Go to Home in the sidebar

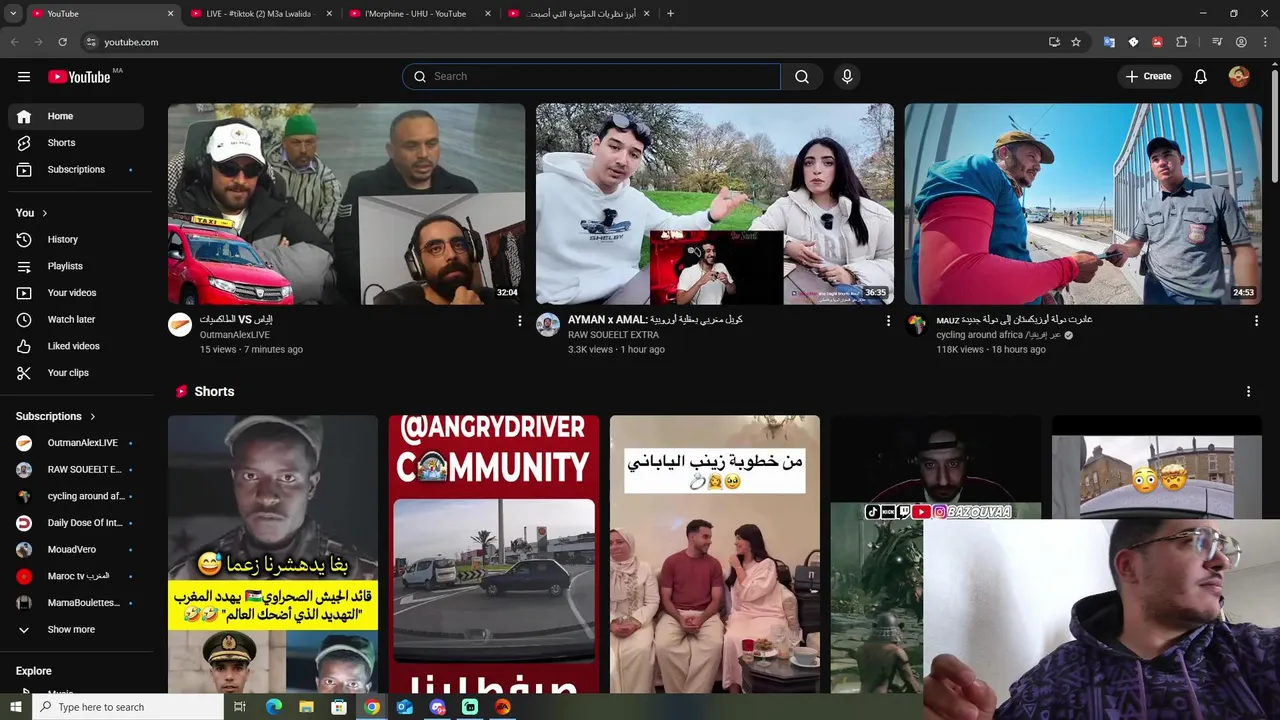tap(76, 116)
